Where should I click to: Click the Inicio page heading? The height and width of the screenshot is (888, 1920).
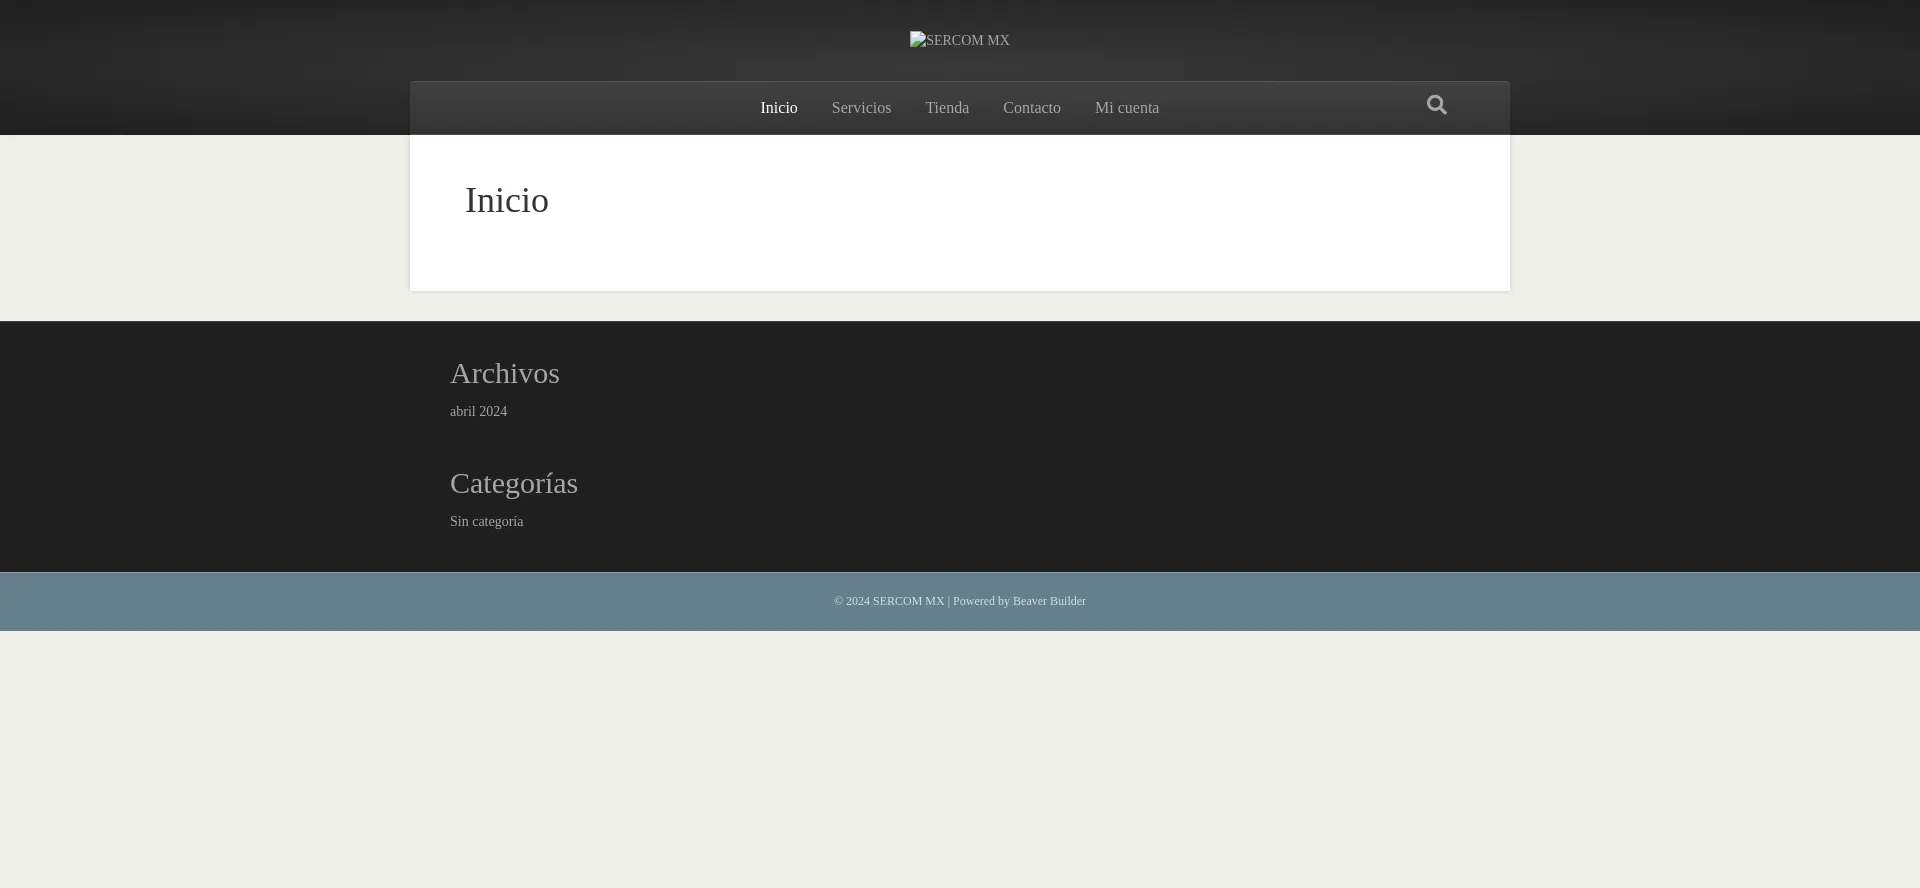(507, 200)
